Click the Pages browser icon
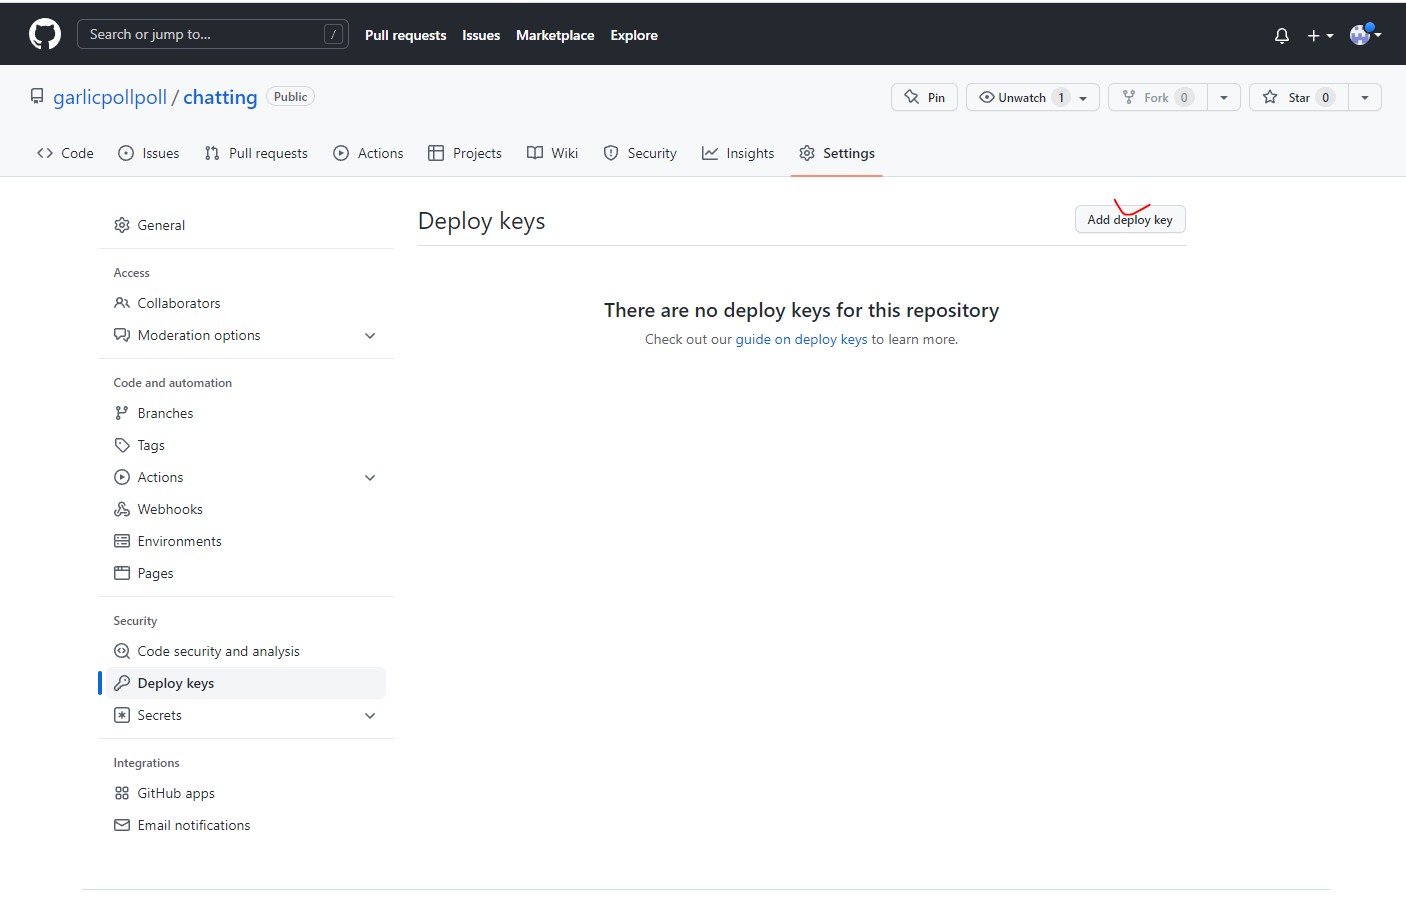 pos(122,573)
